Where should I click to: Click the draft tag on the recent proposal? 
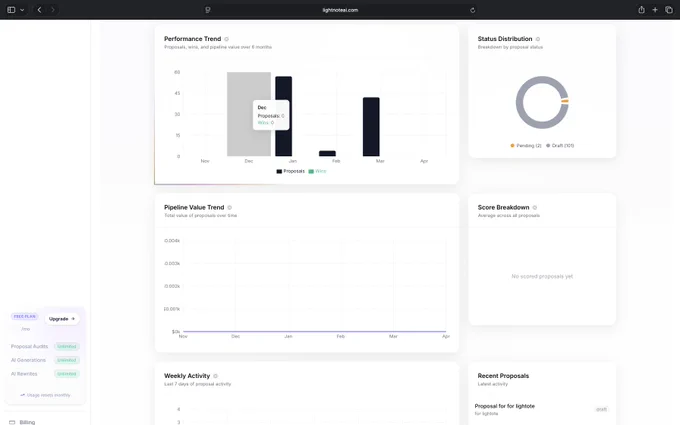tap(601, 409)
